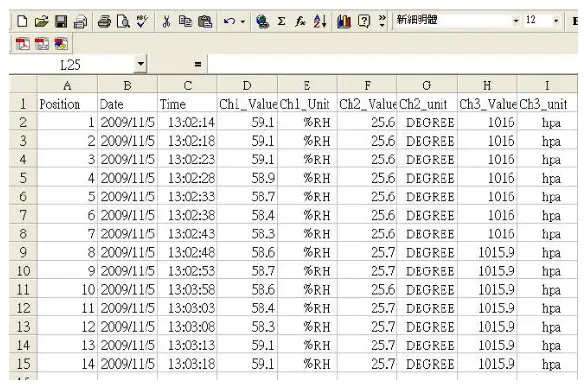Expand the Name Box dropdown
The image size is (584, 385).
140,64
